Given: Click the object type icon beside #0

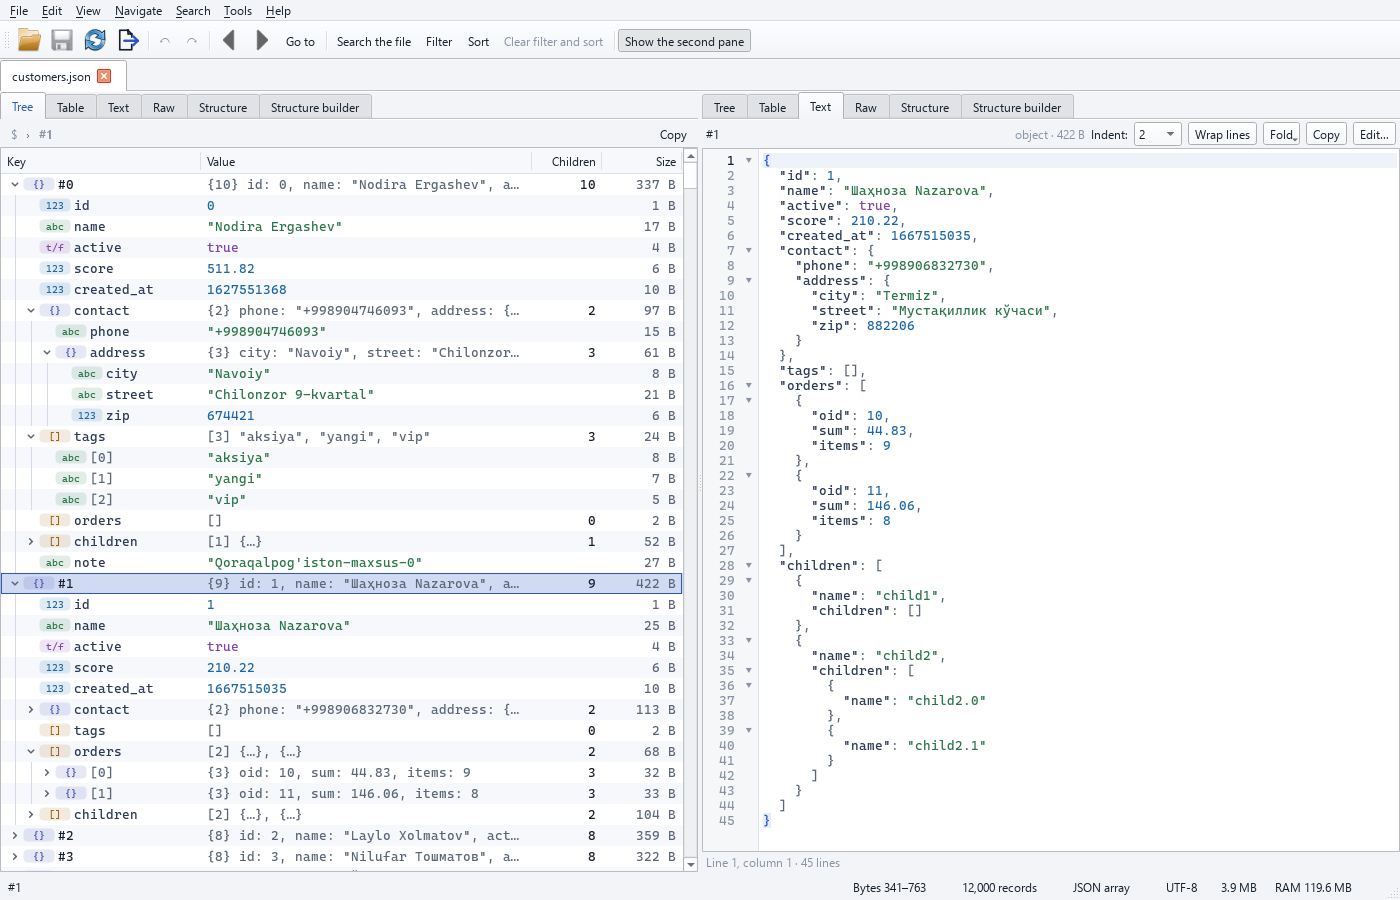Looking at the screenshot, I should click(x=39, y=185).
